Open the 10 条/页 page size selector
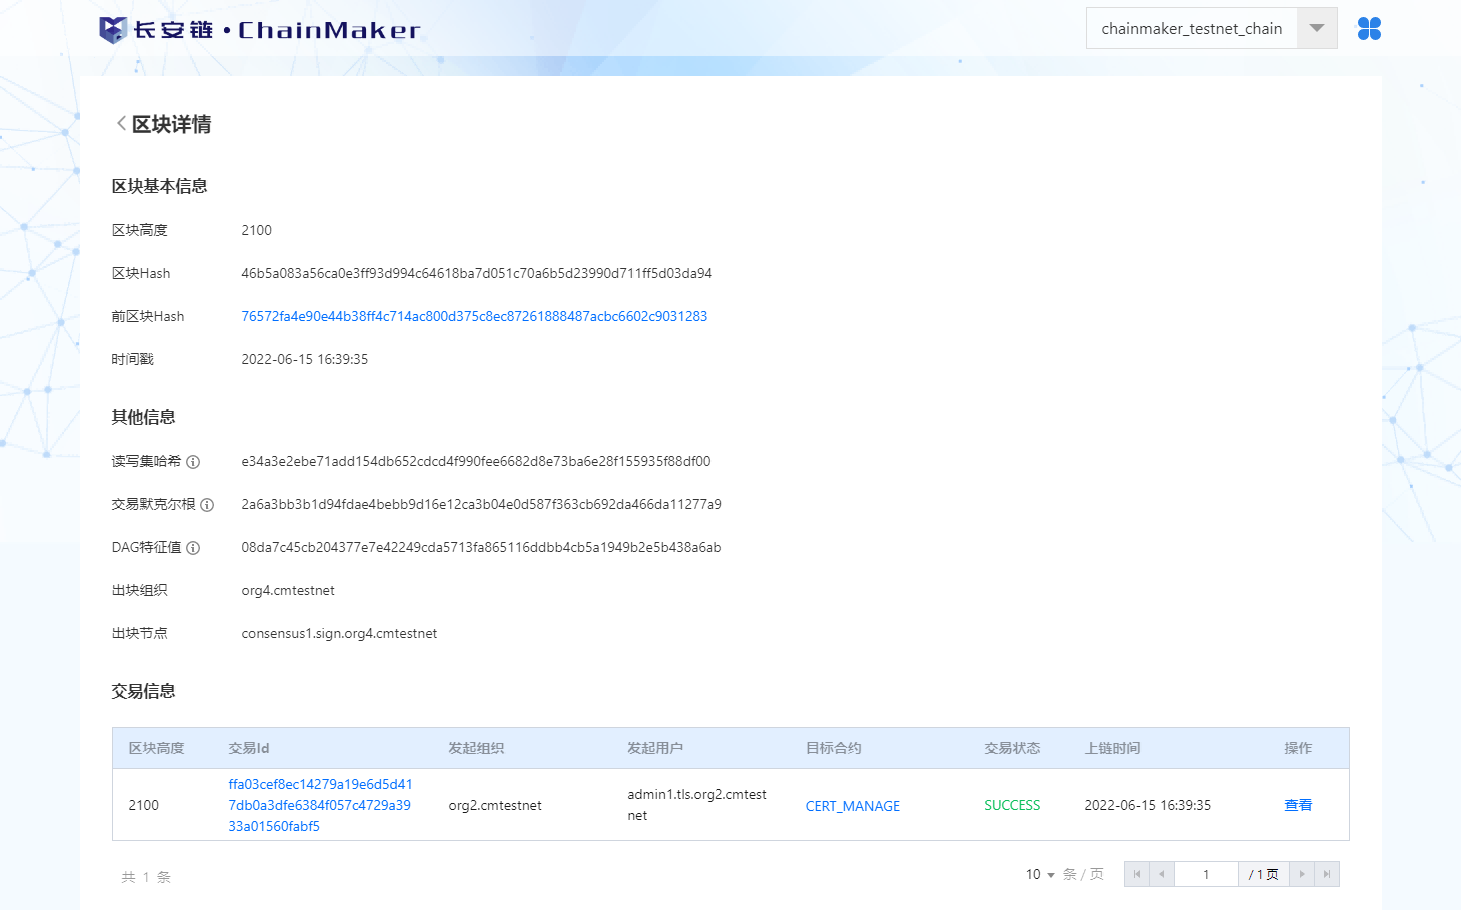Screen dimensions: 1461x910 [1040, 874]
